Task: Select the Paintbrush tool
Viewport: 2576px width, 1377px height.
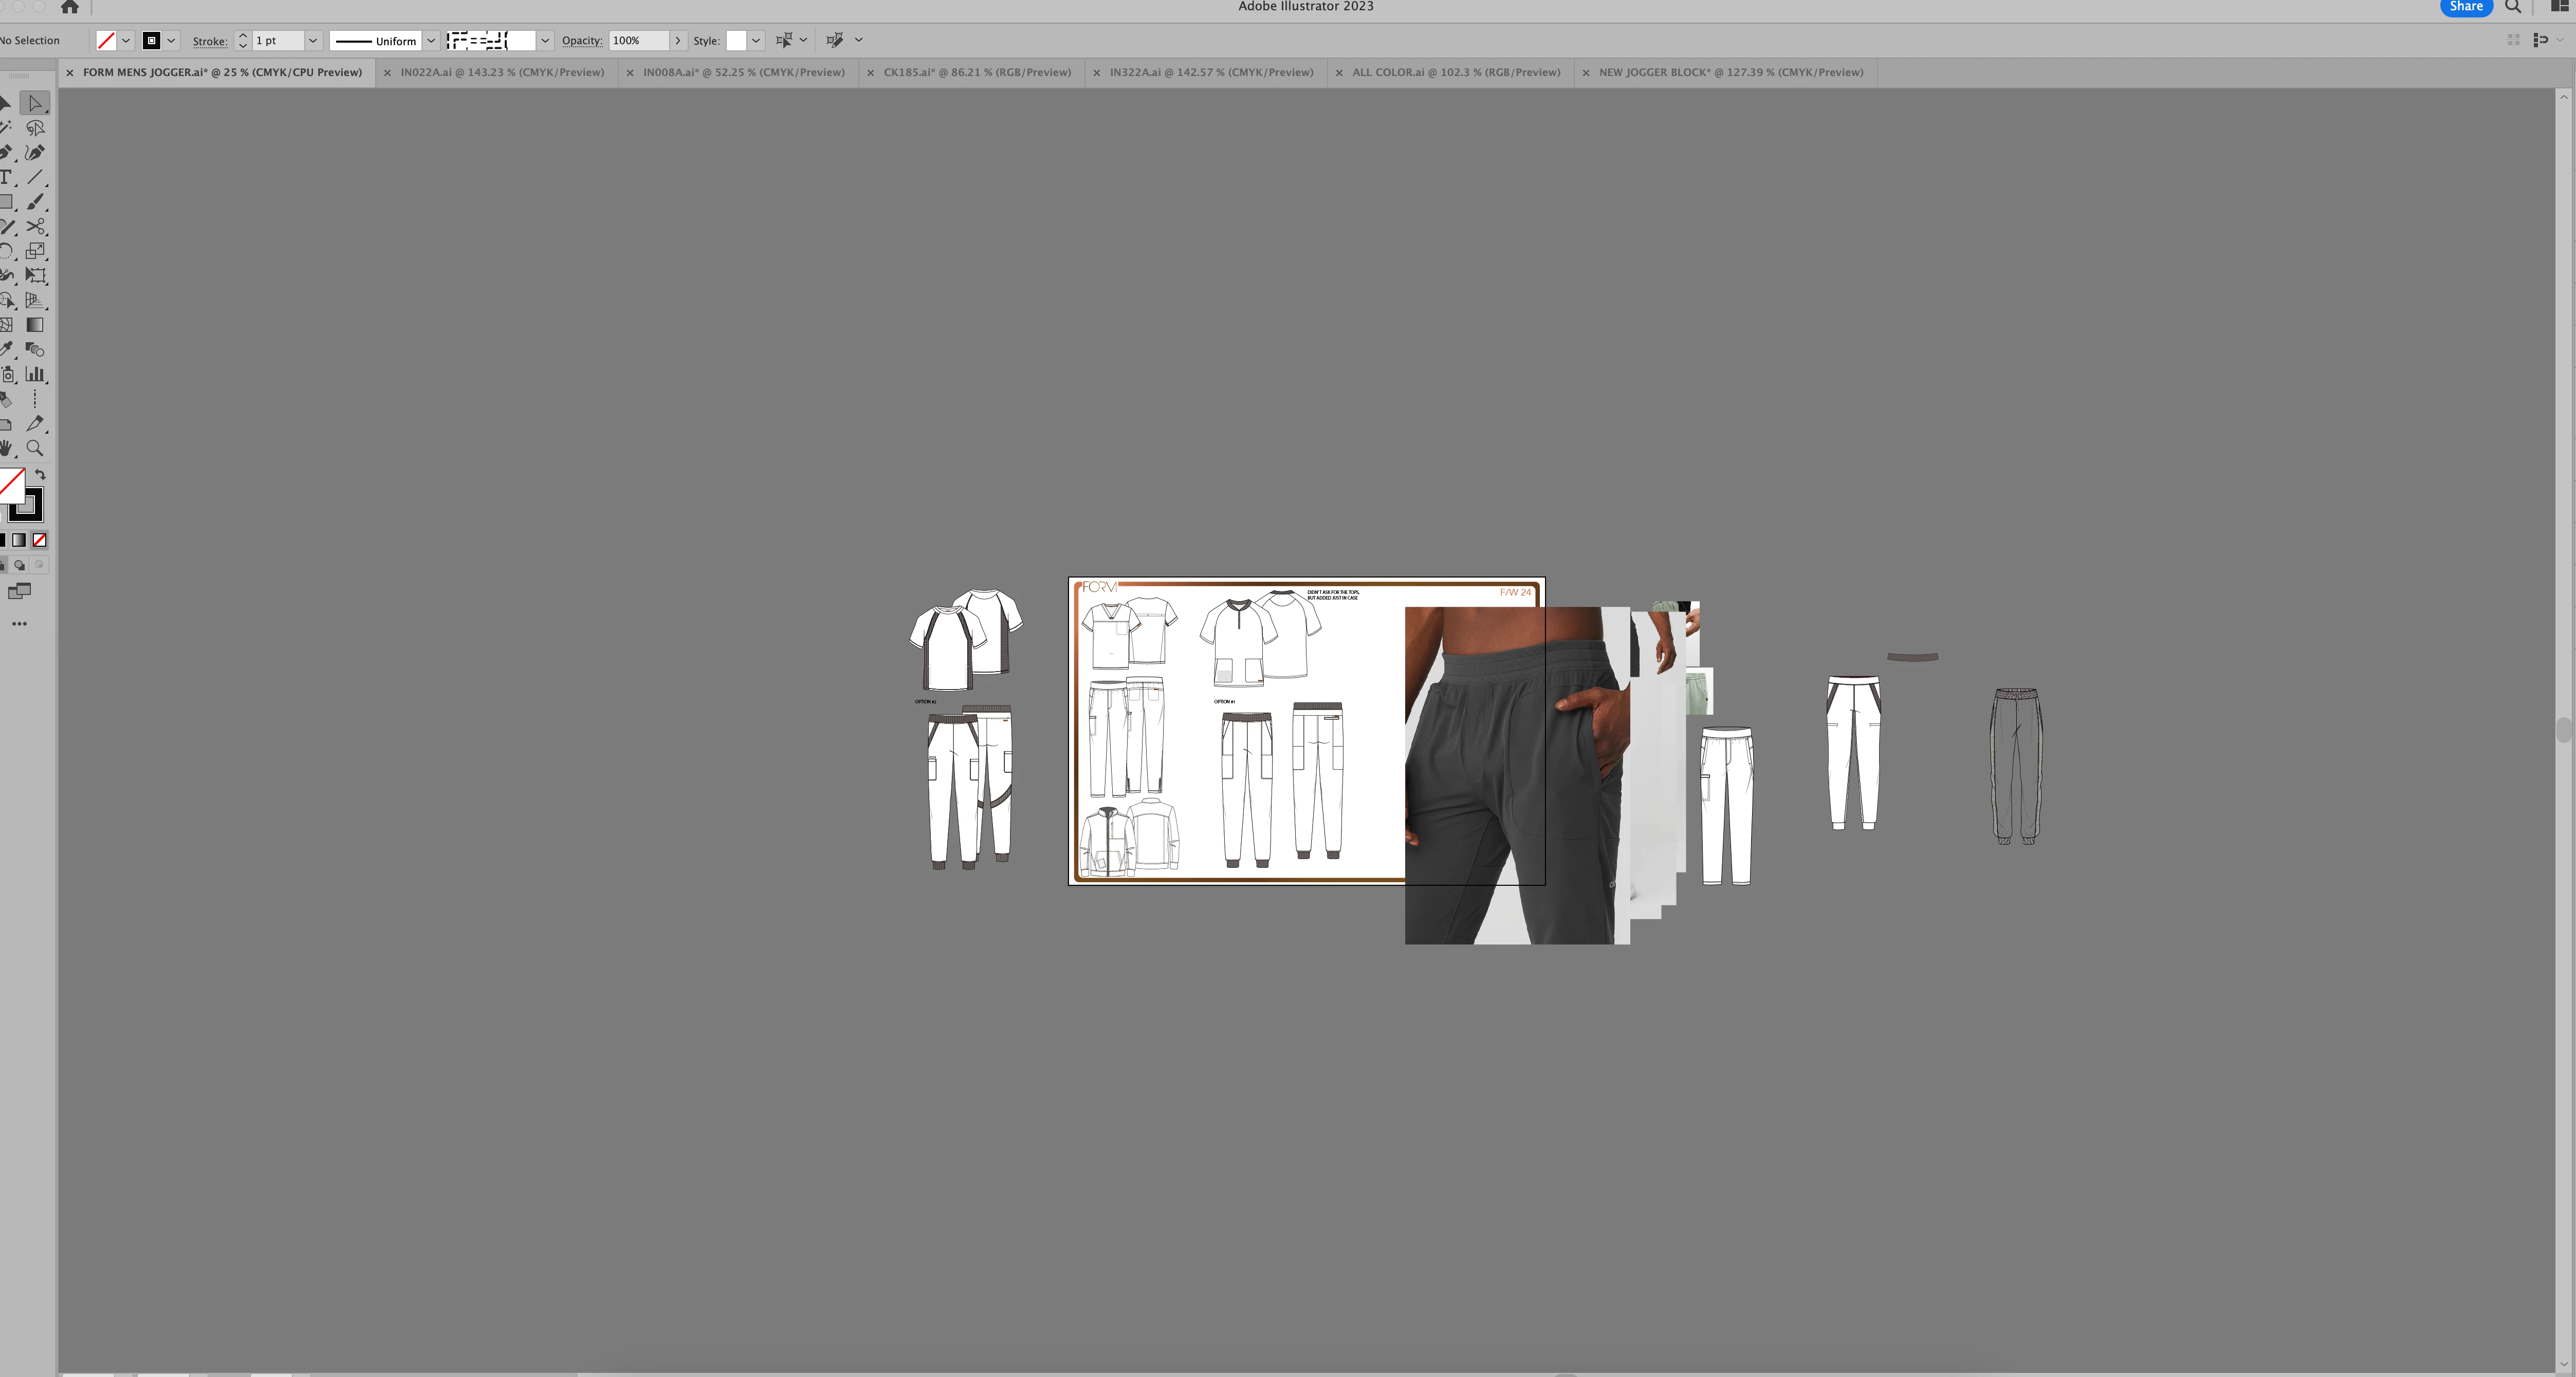Action: (x=35, y=202)
